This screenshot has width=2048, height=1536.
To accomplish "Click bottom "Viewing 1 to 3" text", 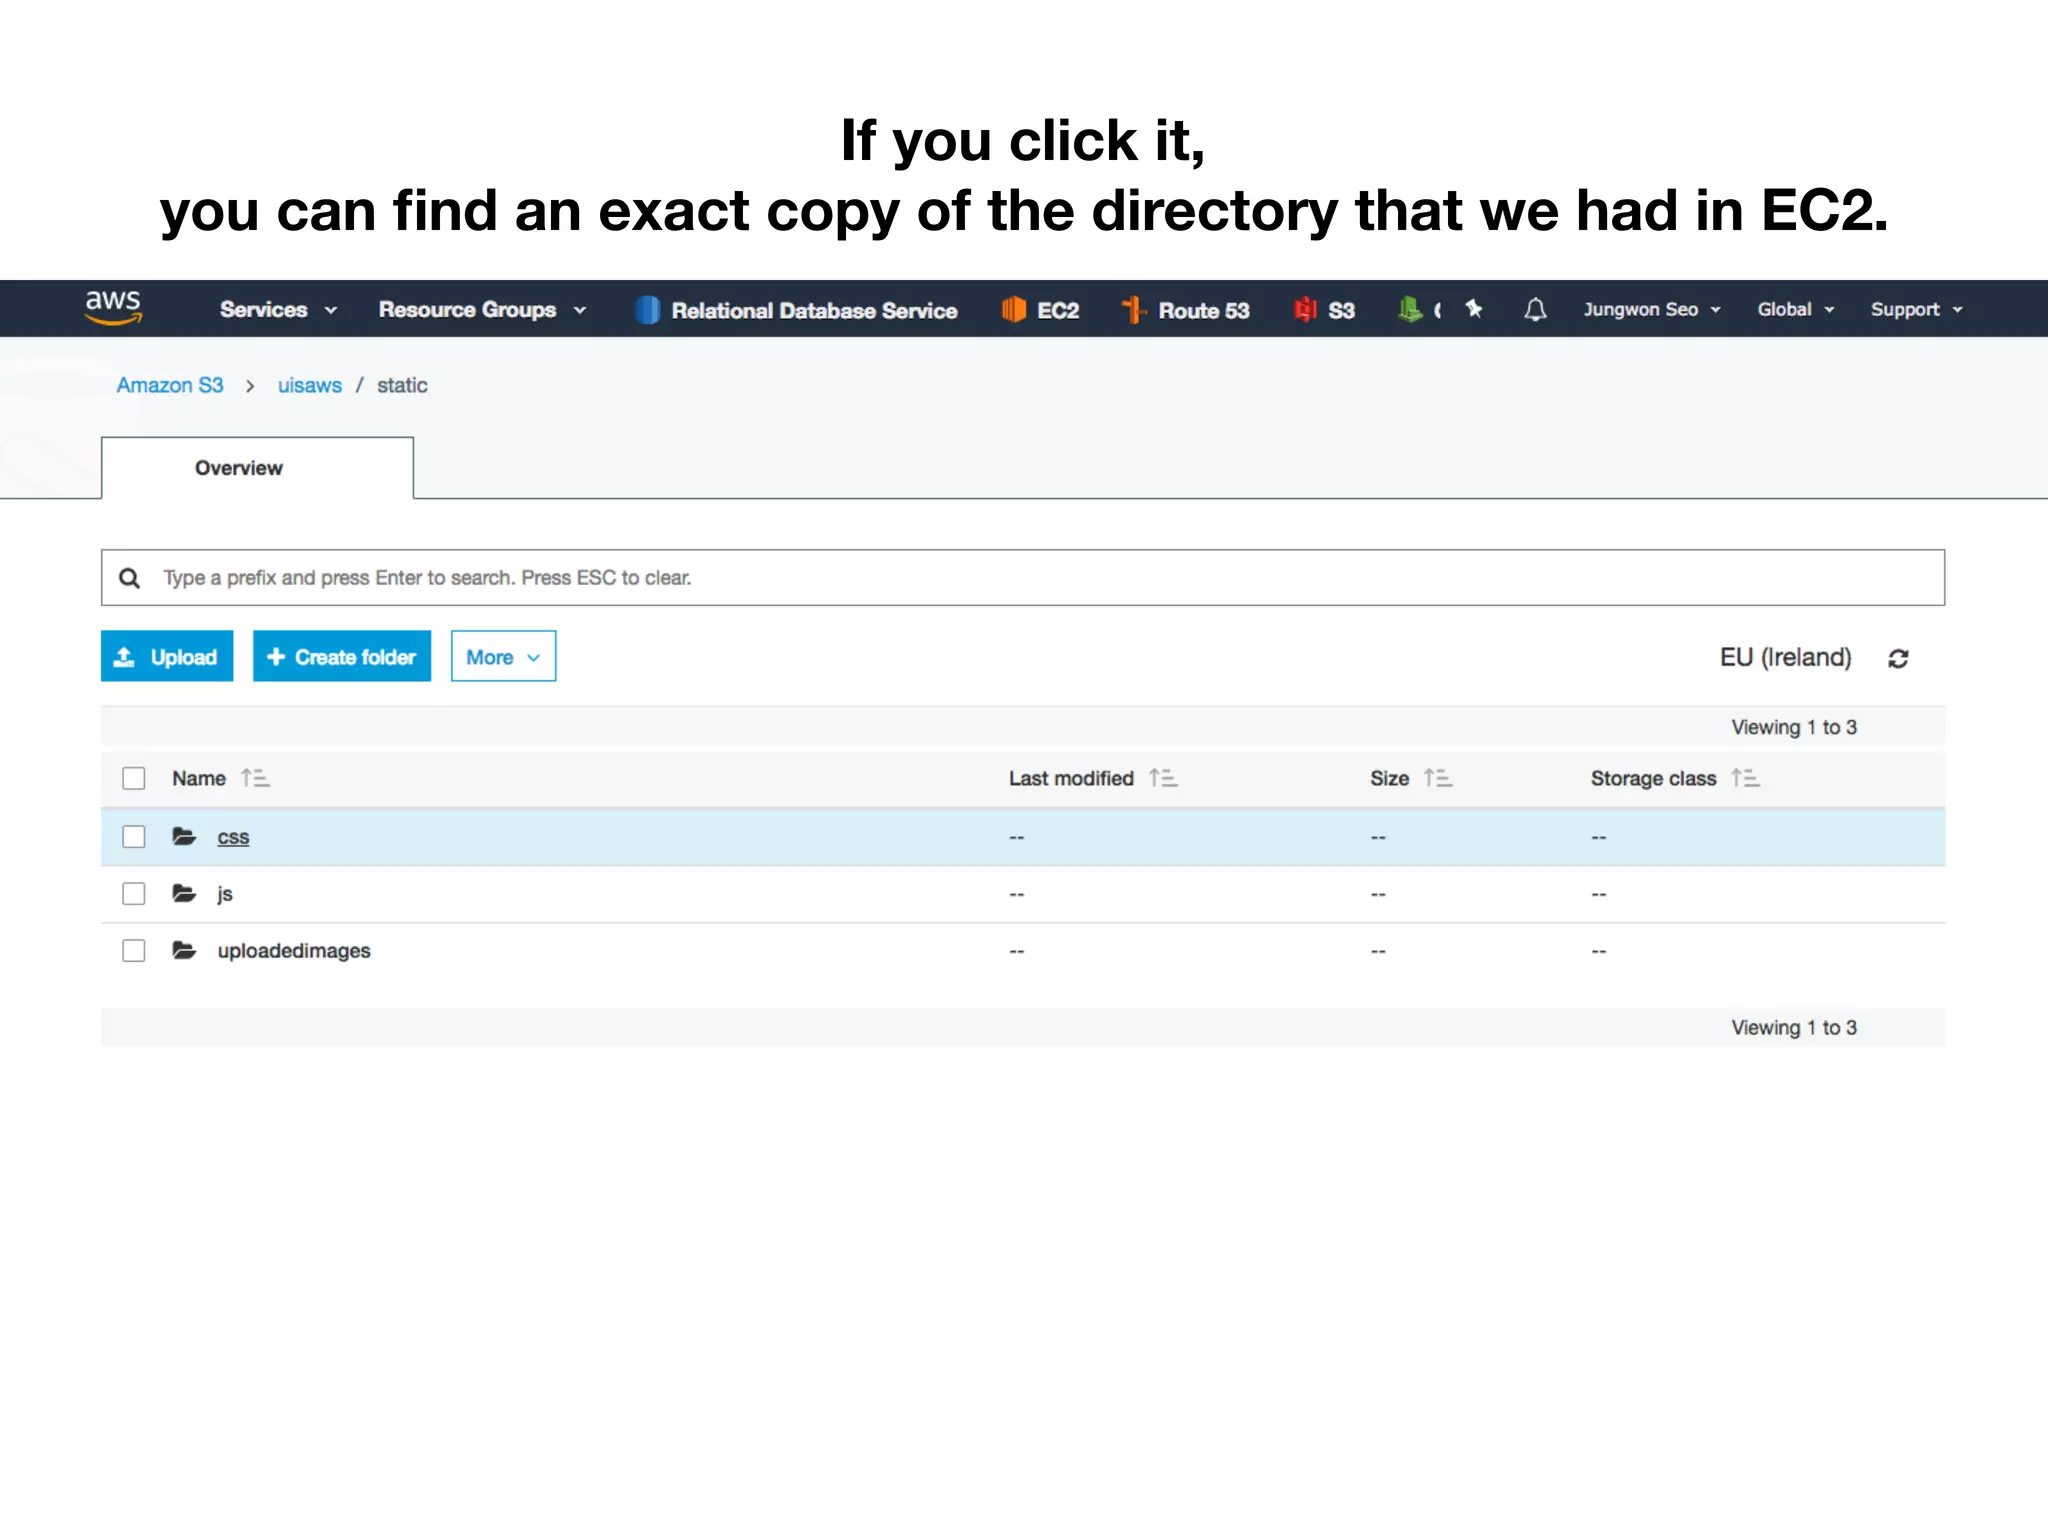I will point(1794,1027).
